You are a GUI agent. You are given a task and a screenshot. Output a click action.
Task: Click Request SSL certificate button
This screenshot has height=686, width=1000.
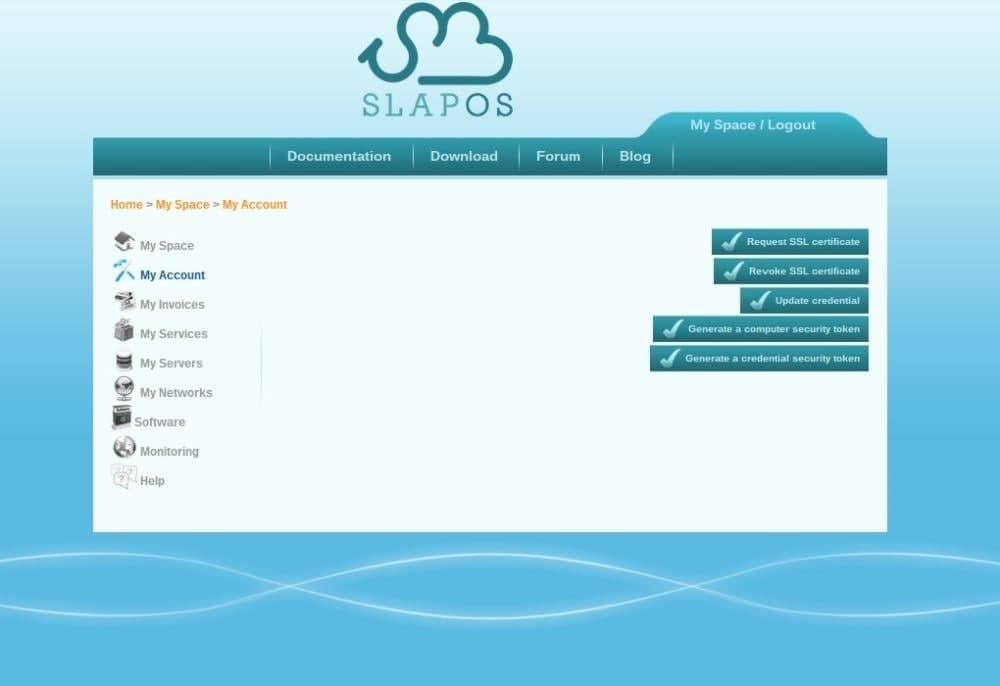(790, 242)
